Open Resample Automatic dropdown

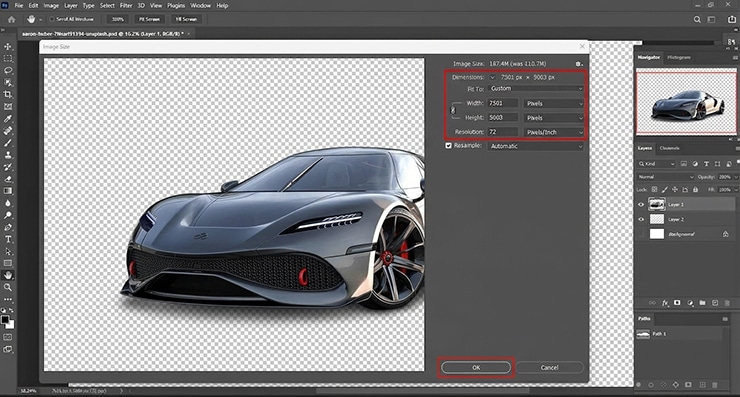(x=536, y=146)
